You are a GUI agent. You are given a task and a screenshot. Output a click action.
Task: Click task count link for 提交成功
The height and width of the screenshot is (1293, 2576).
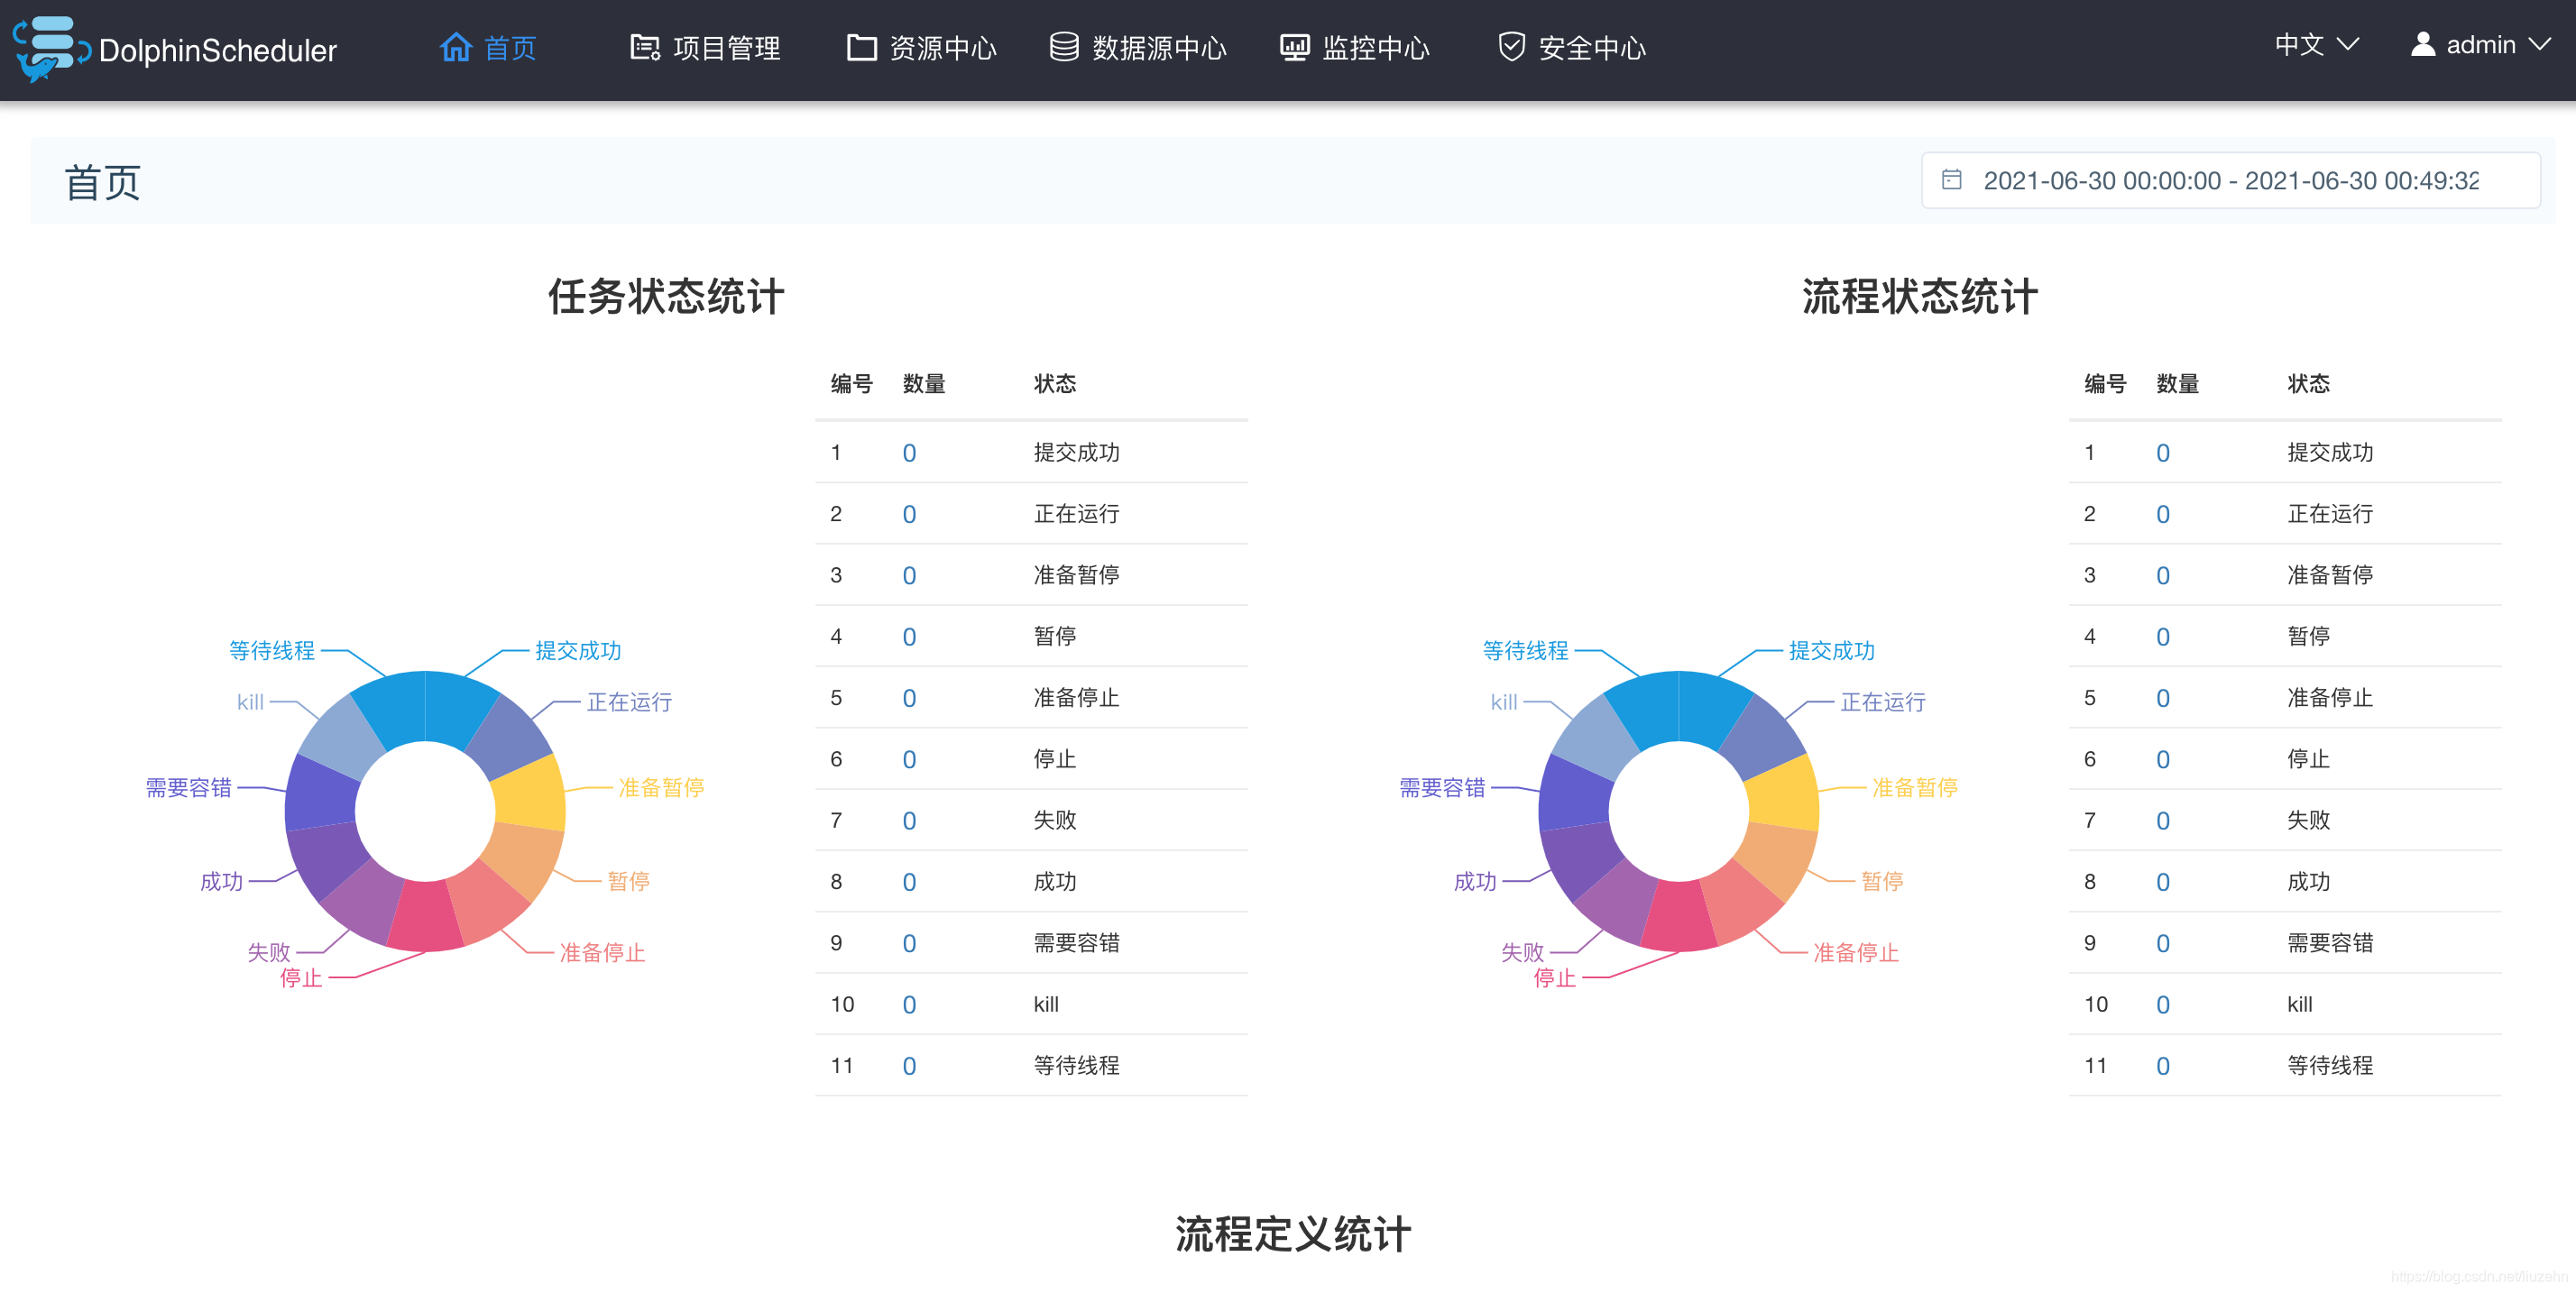909,453
